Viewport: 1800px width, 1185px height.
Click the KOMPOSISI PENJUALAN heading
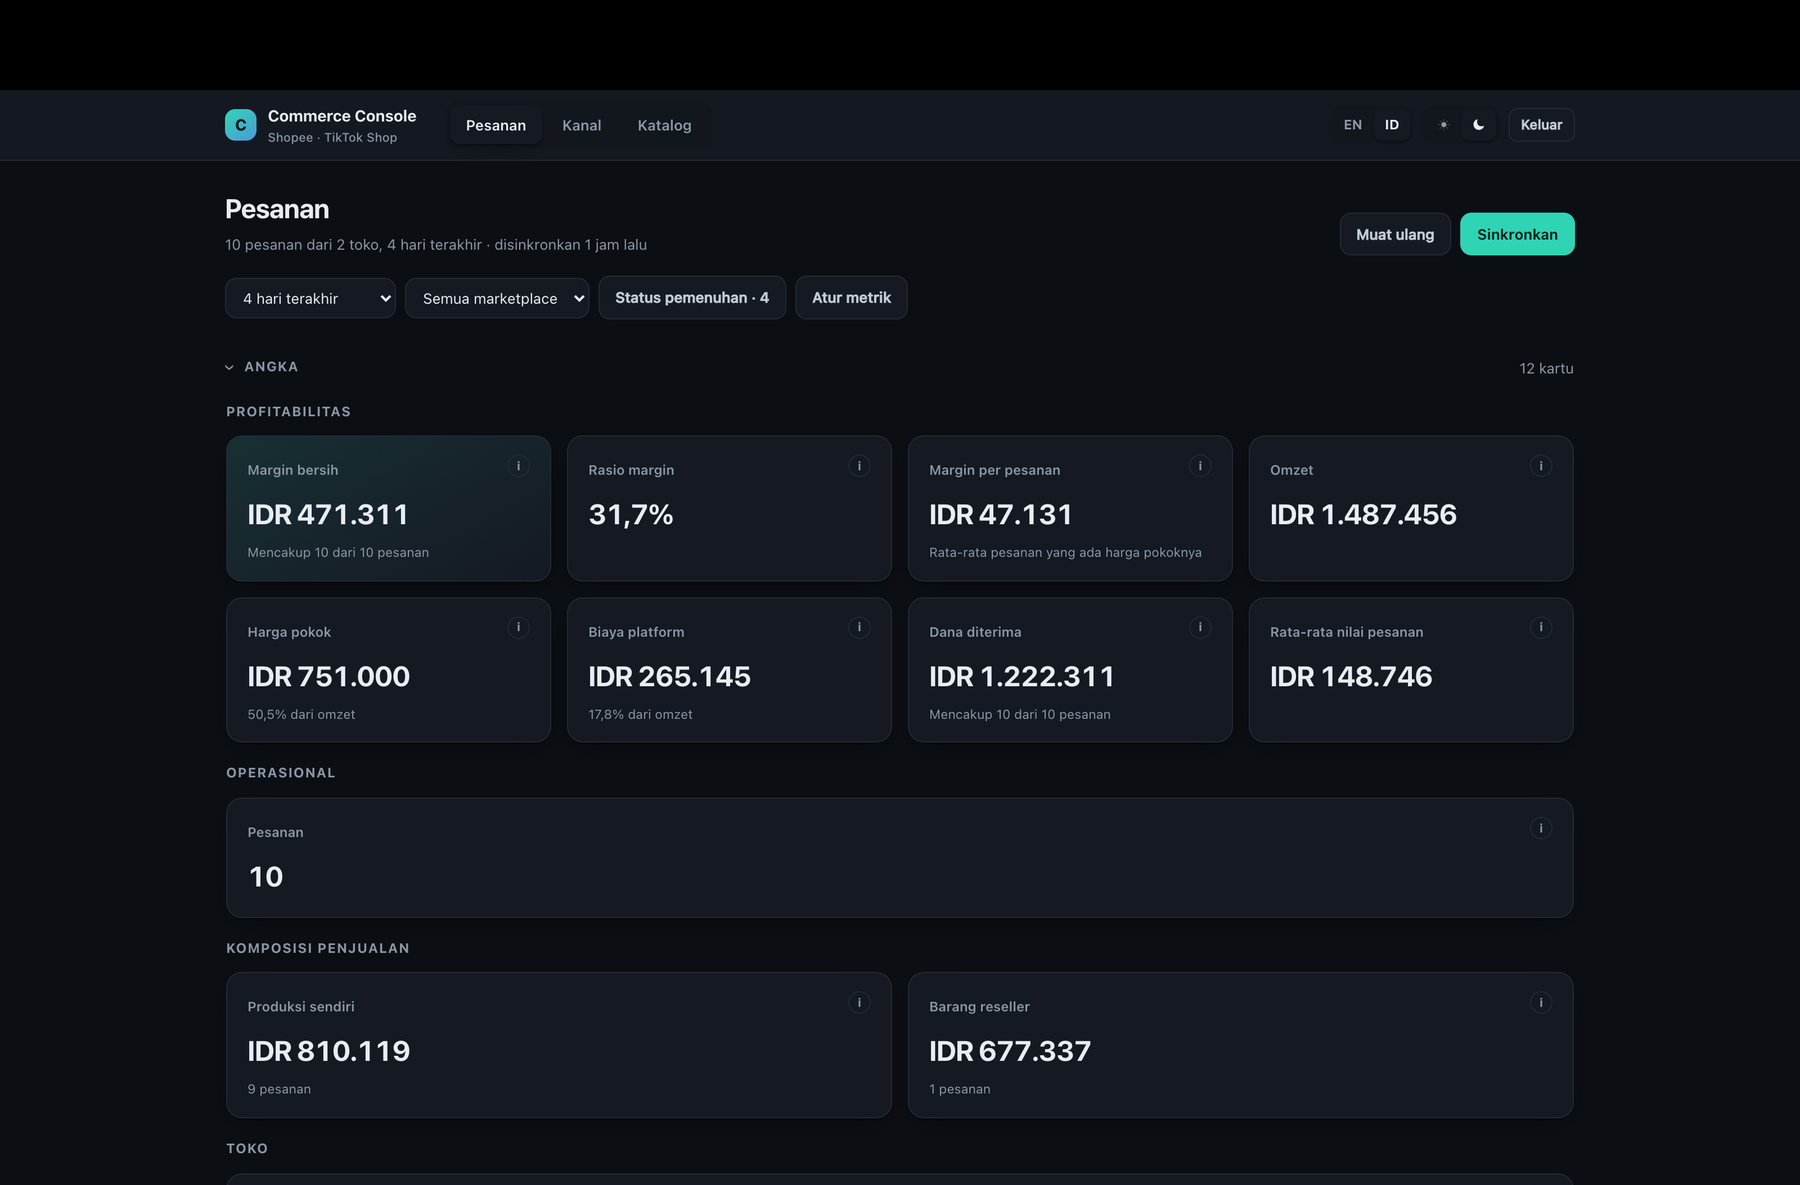[x=318, y=949]
